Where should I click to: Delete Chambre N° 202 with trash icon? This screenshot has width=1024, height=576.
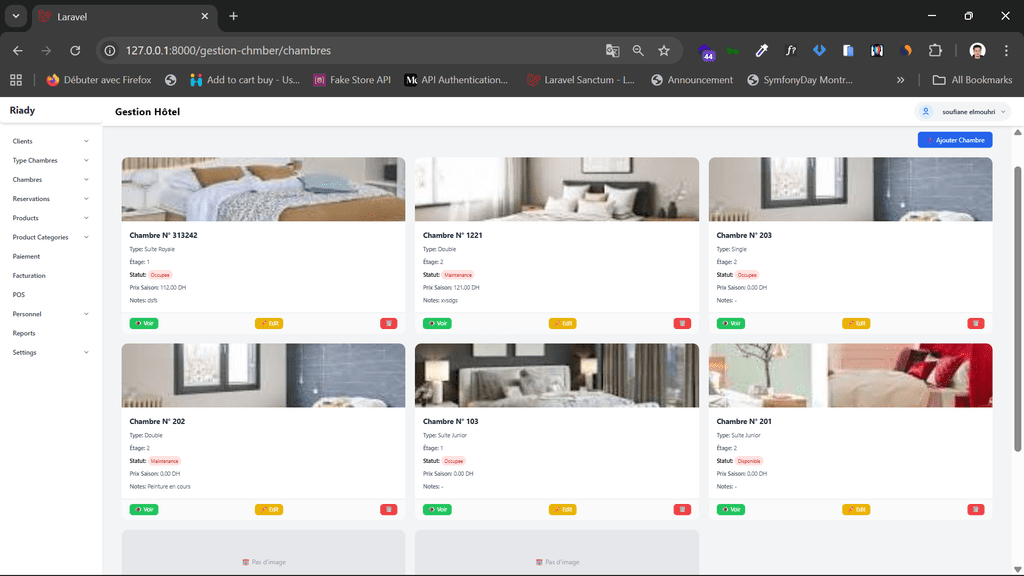[x=389, y=509]
